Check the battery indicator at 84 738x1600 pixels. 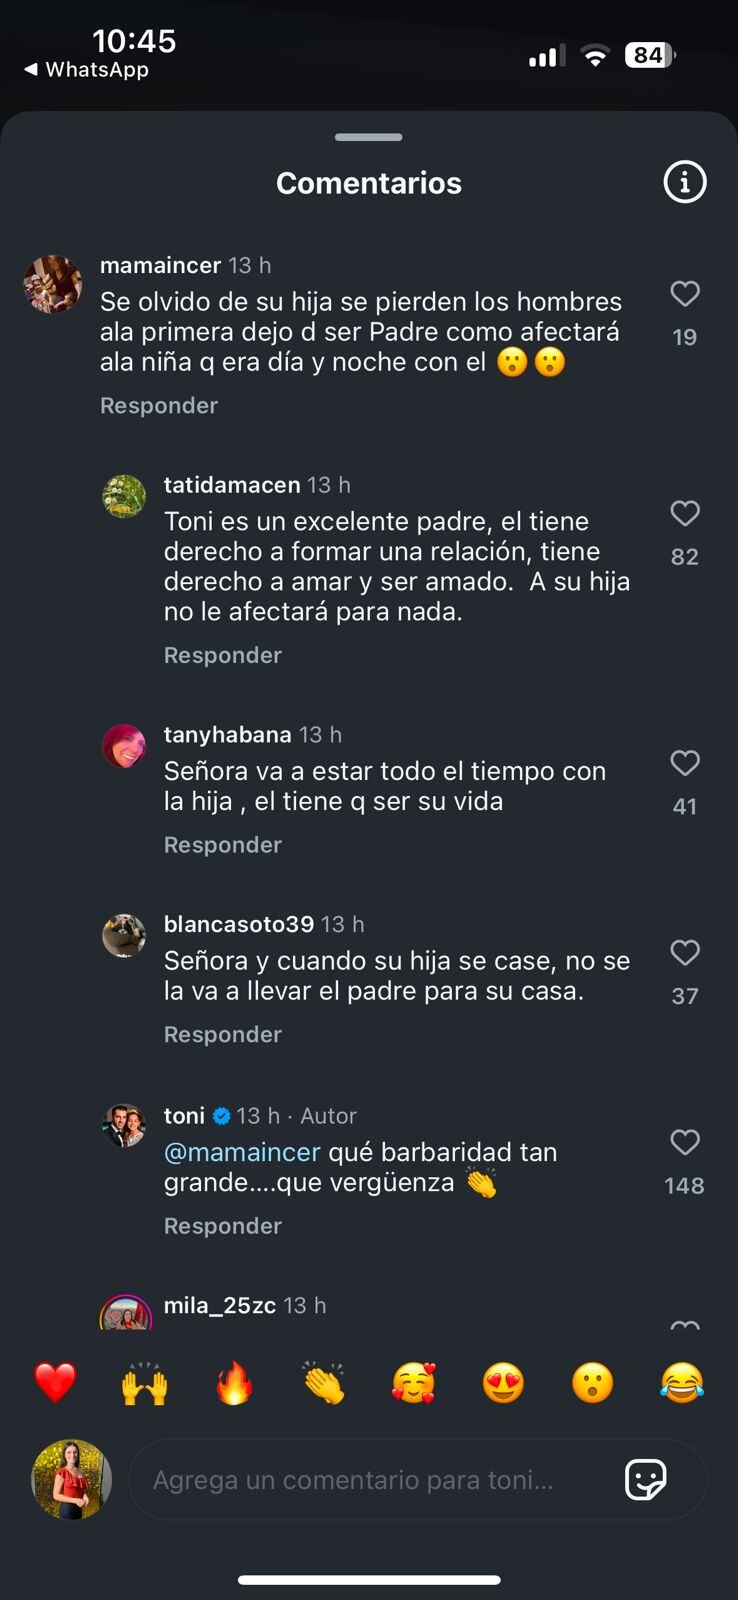click(650, 55)
